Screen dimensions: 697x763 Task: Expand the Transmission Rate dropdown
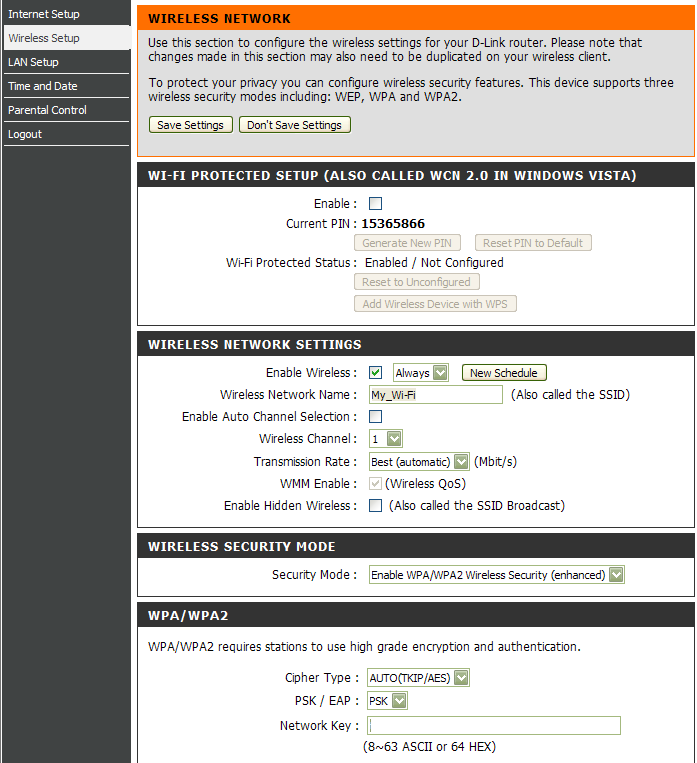[x=419, y=462]
